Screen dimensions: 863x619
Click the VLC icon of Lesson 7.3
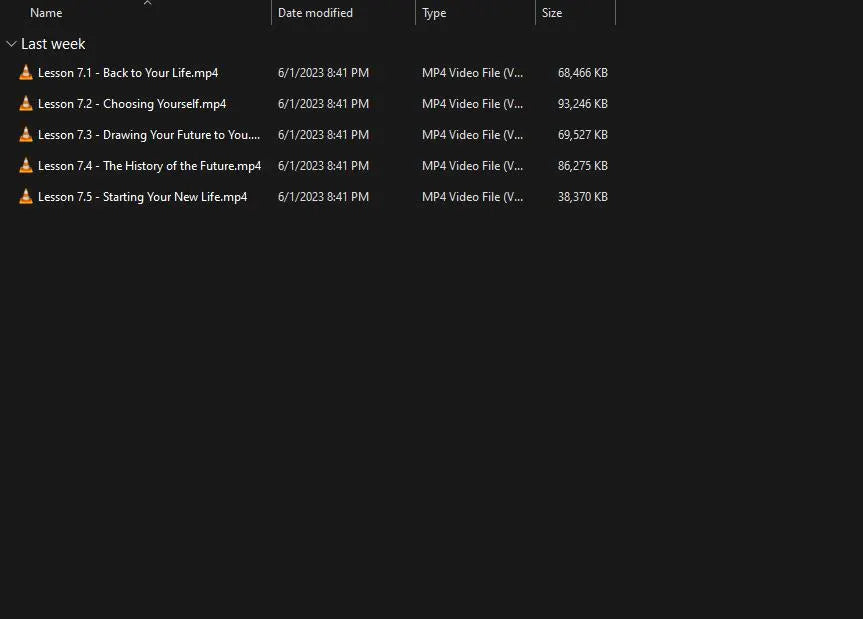26,135
